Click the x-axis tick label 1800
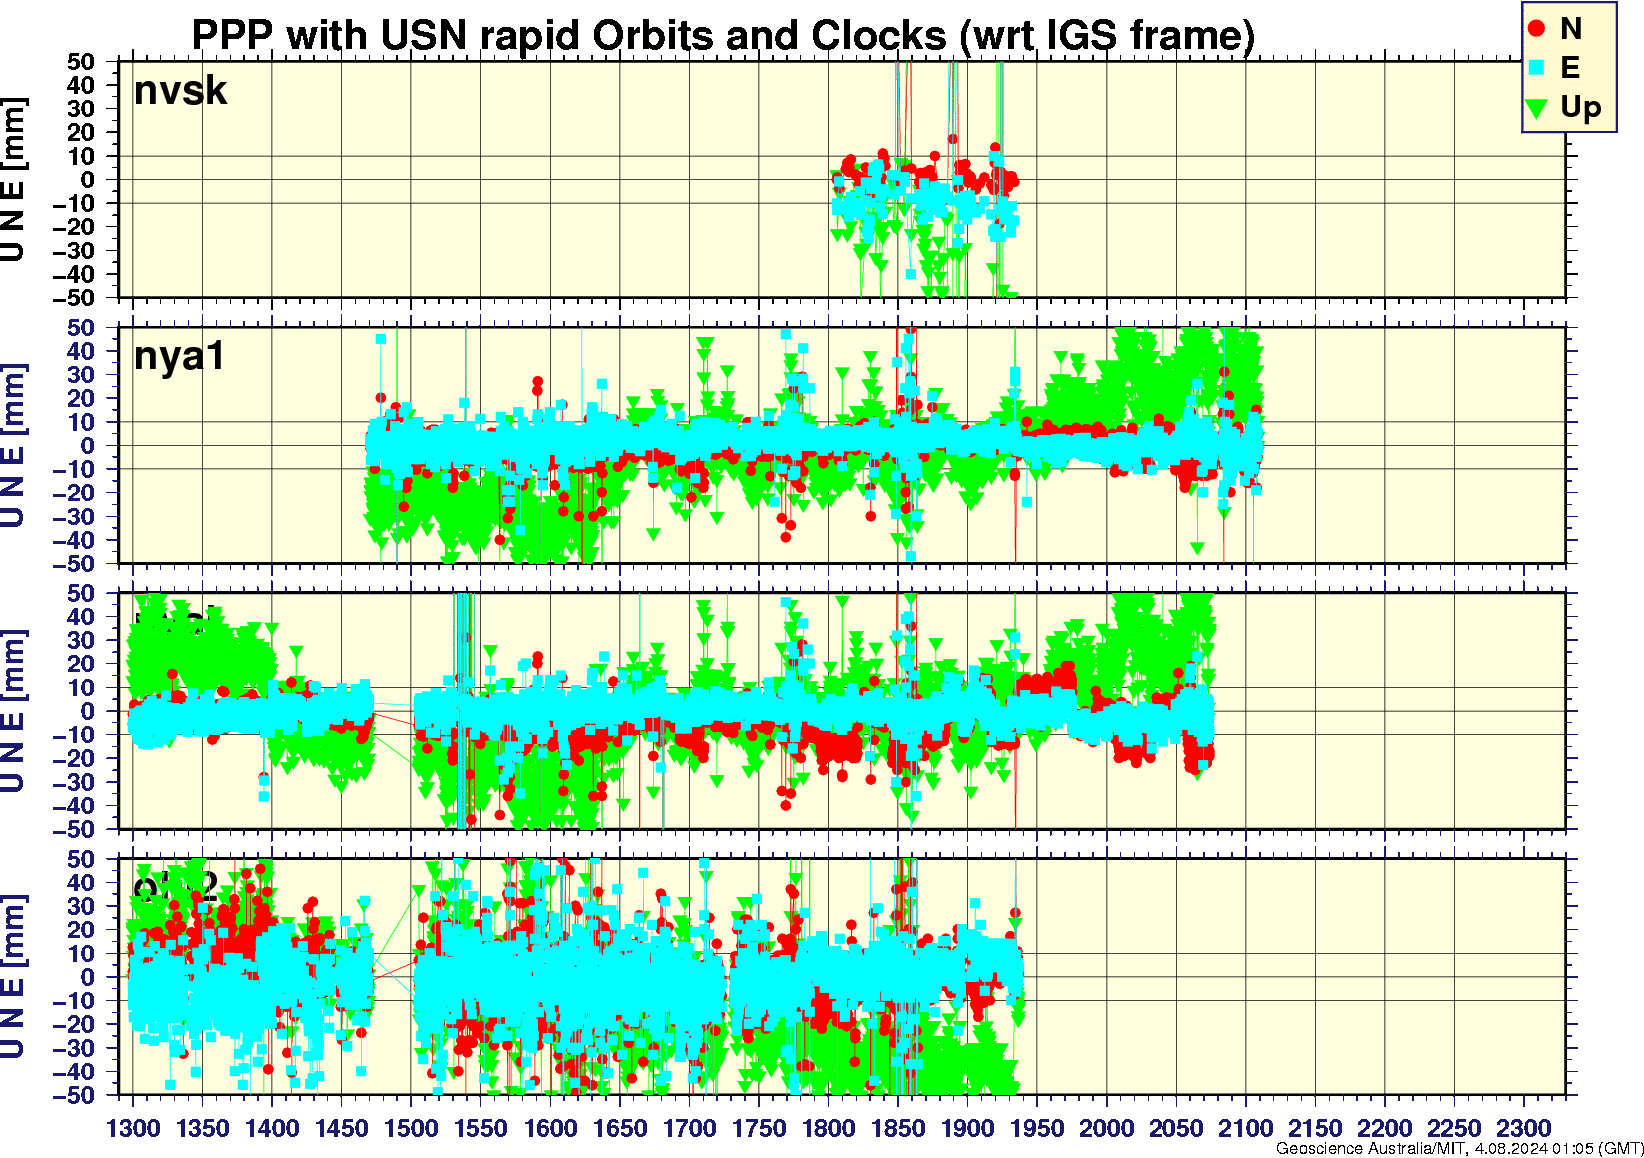1644x1158 pixels. click(x=828, y=1128)
